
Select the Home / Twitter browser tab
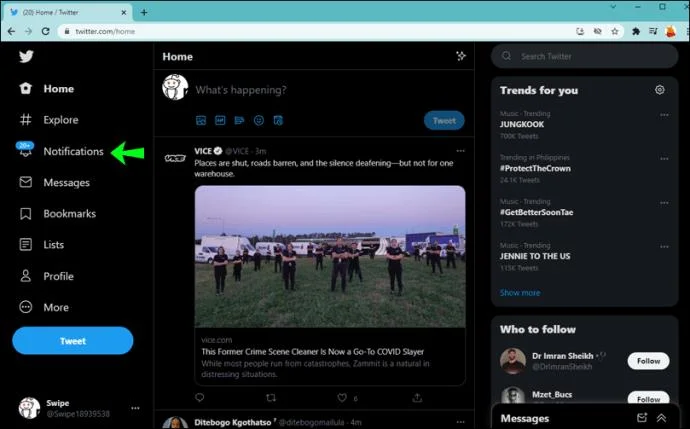(68, 12)
